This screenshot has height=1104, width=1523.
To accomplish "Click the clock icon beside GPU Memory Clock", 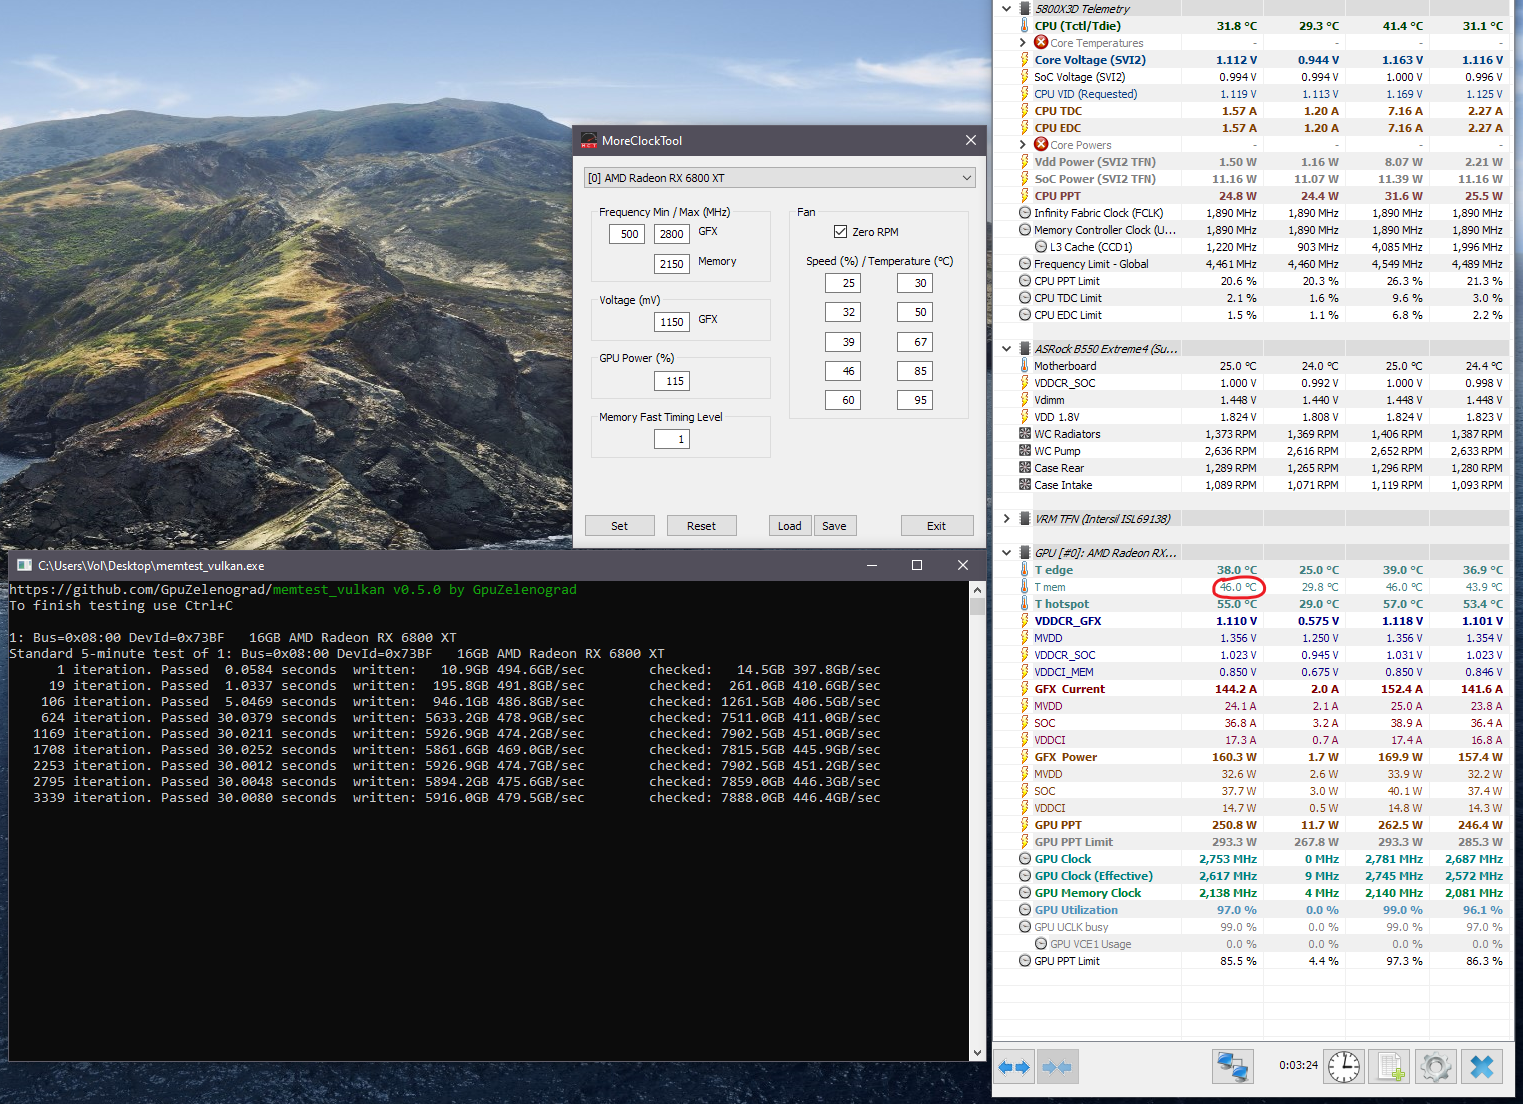I will coord(1025,893).
